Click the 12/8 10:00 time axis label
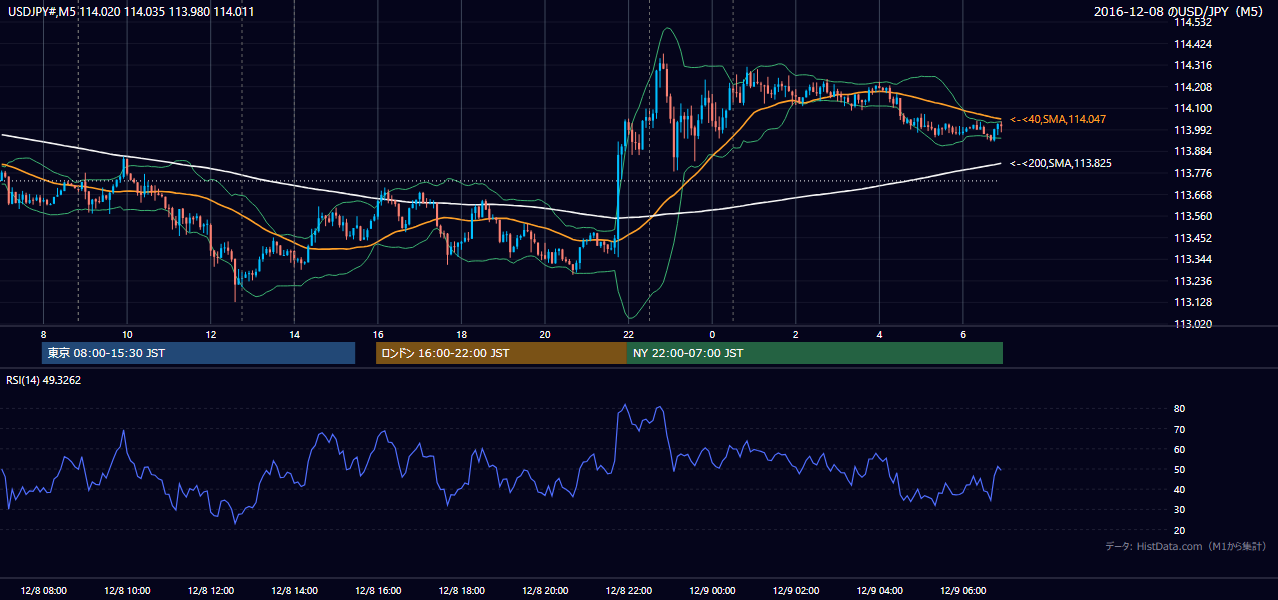1278x600 pixels. 127,591
